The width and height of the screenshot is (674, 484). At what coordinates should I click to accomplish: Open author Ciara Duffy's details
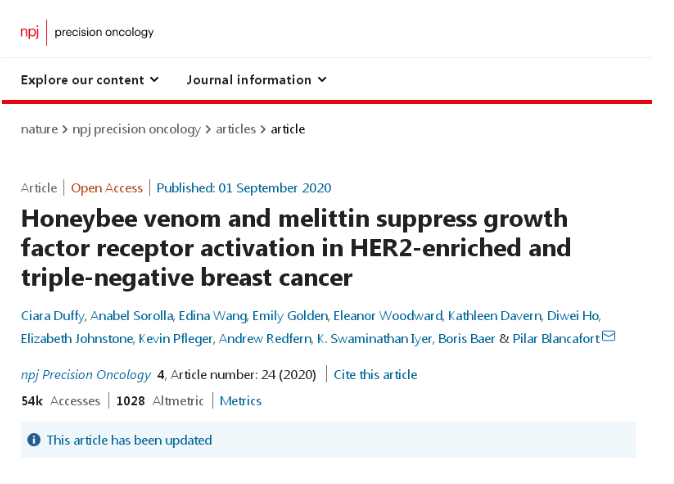(x=52, y=316)
